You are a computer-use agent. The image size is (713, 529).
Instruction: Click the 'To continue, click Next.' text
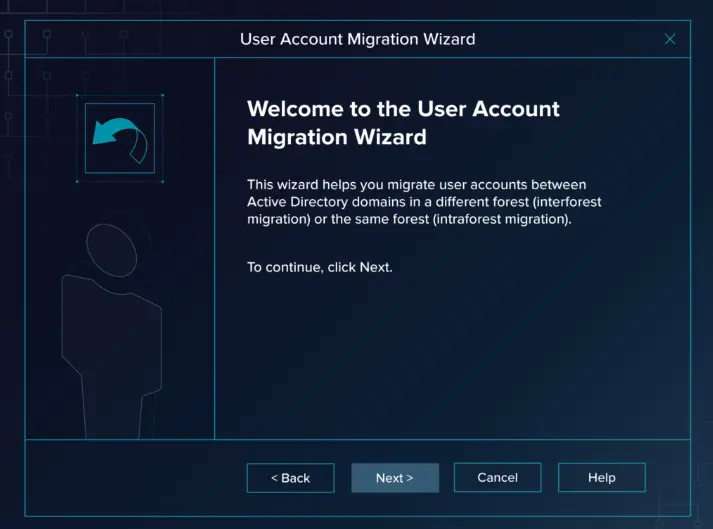pos(320,267)
